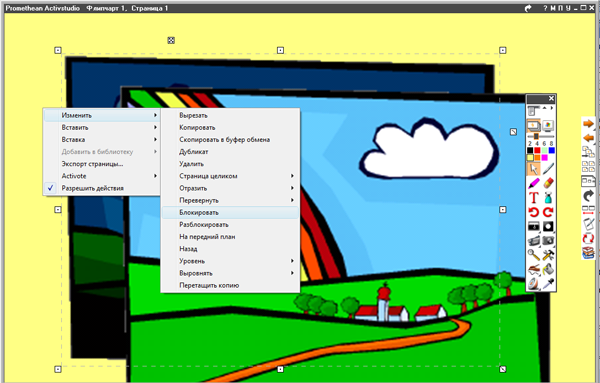600x383 pixels.
Task: Activate the Revealer blind tool
Action: tap(533, 227)
